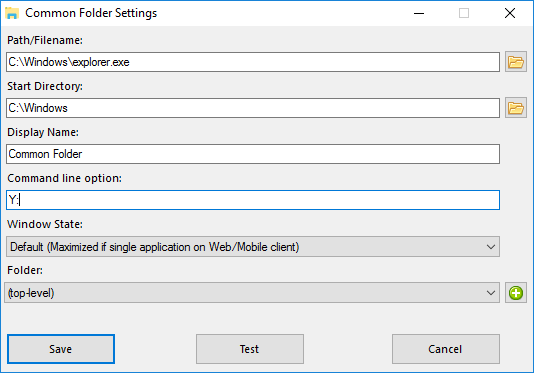534x373 pixels.
Task: Browse for Path/Filename with folder icon
Action: click(x=516, y=62)
